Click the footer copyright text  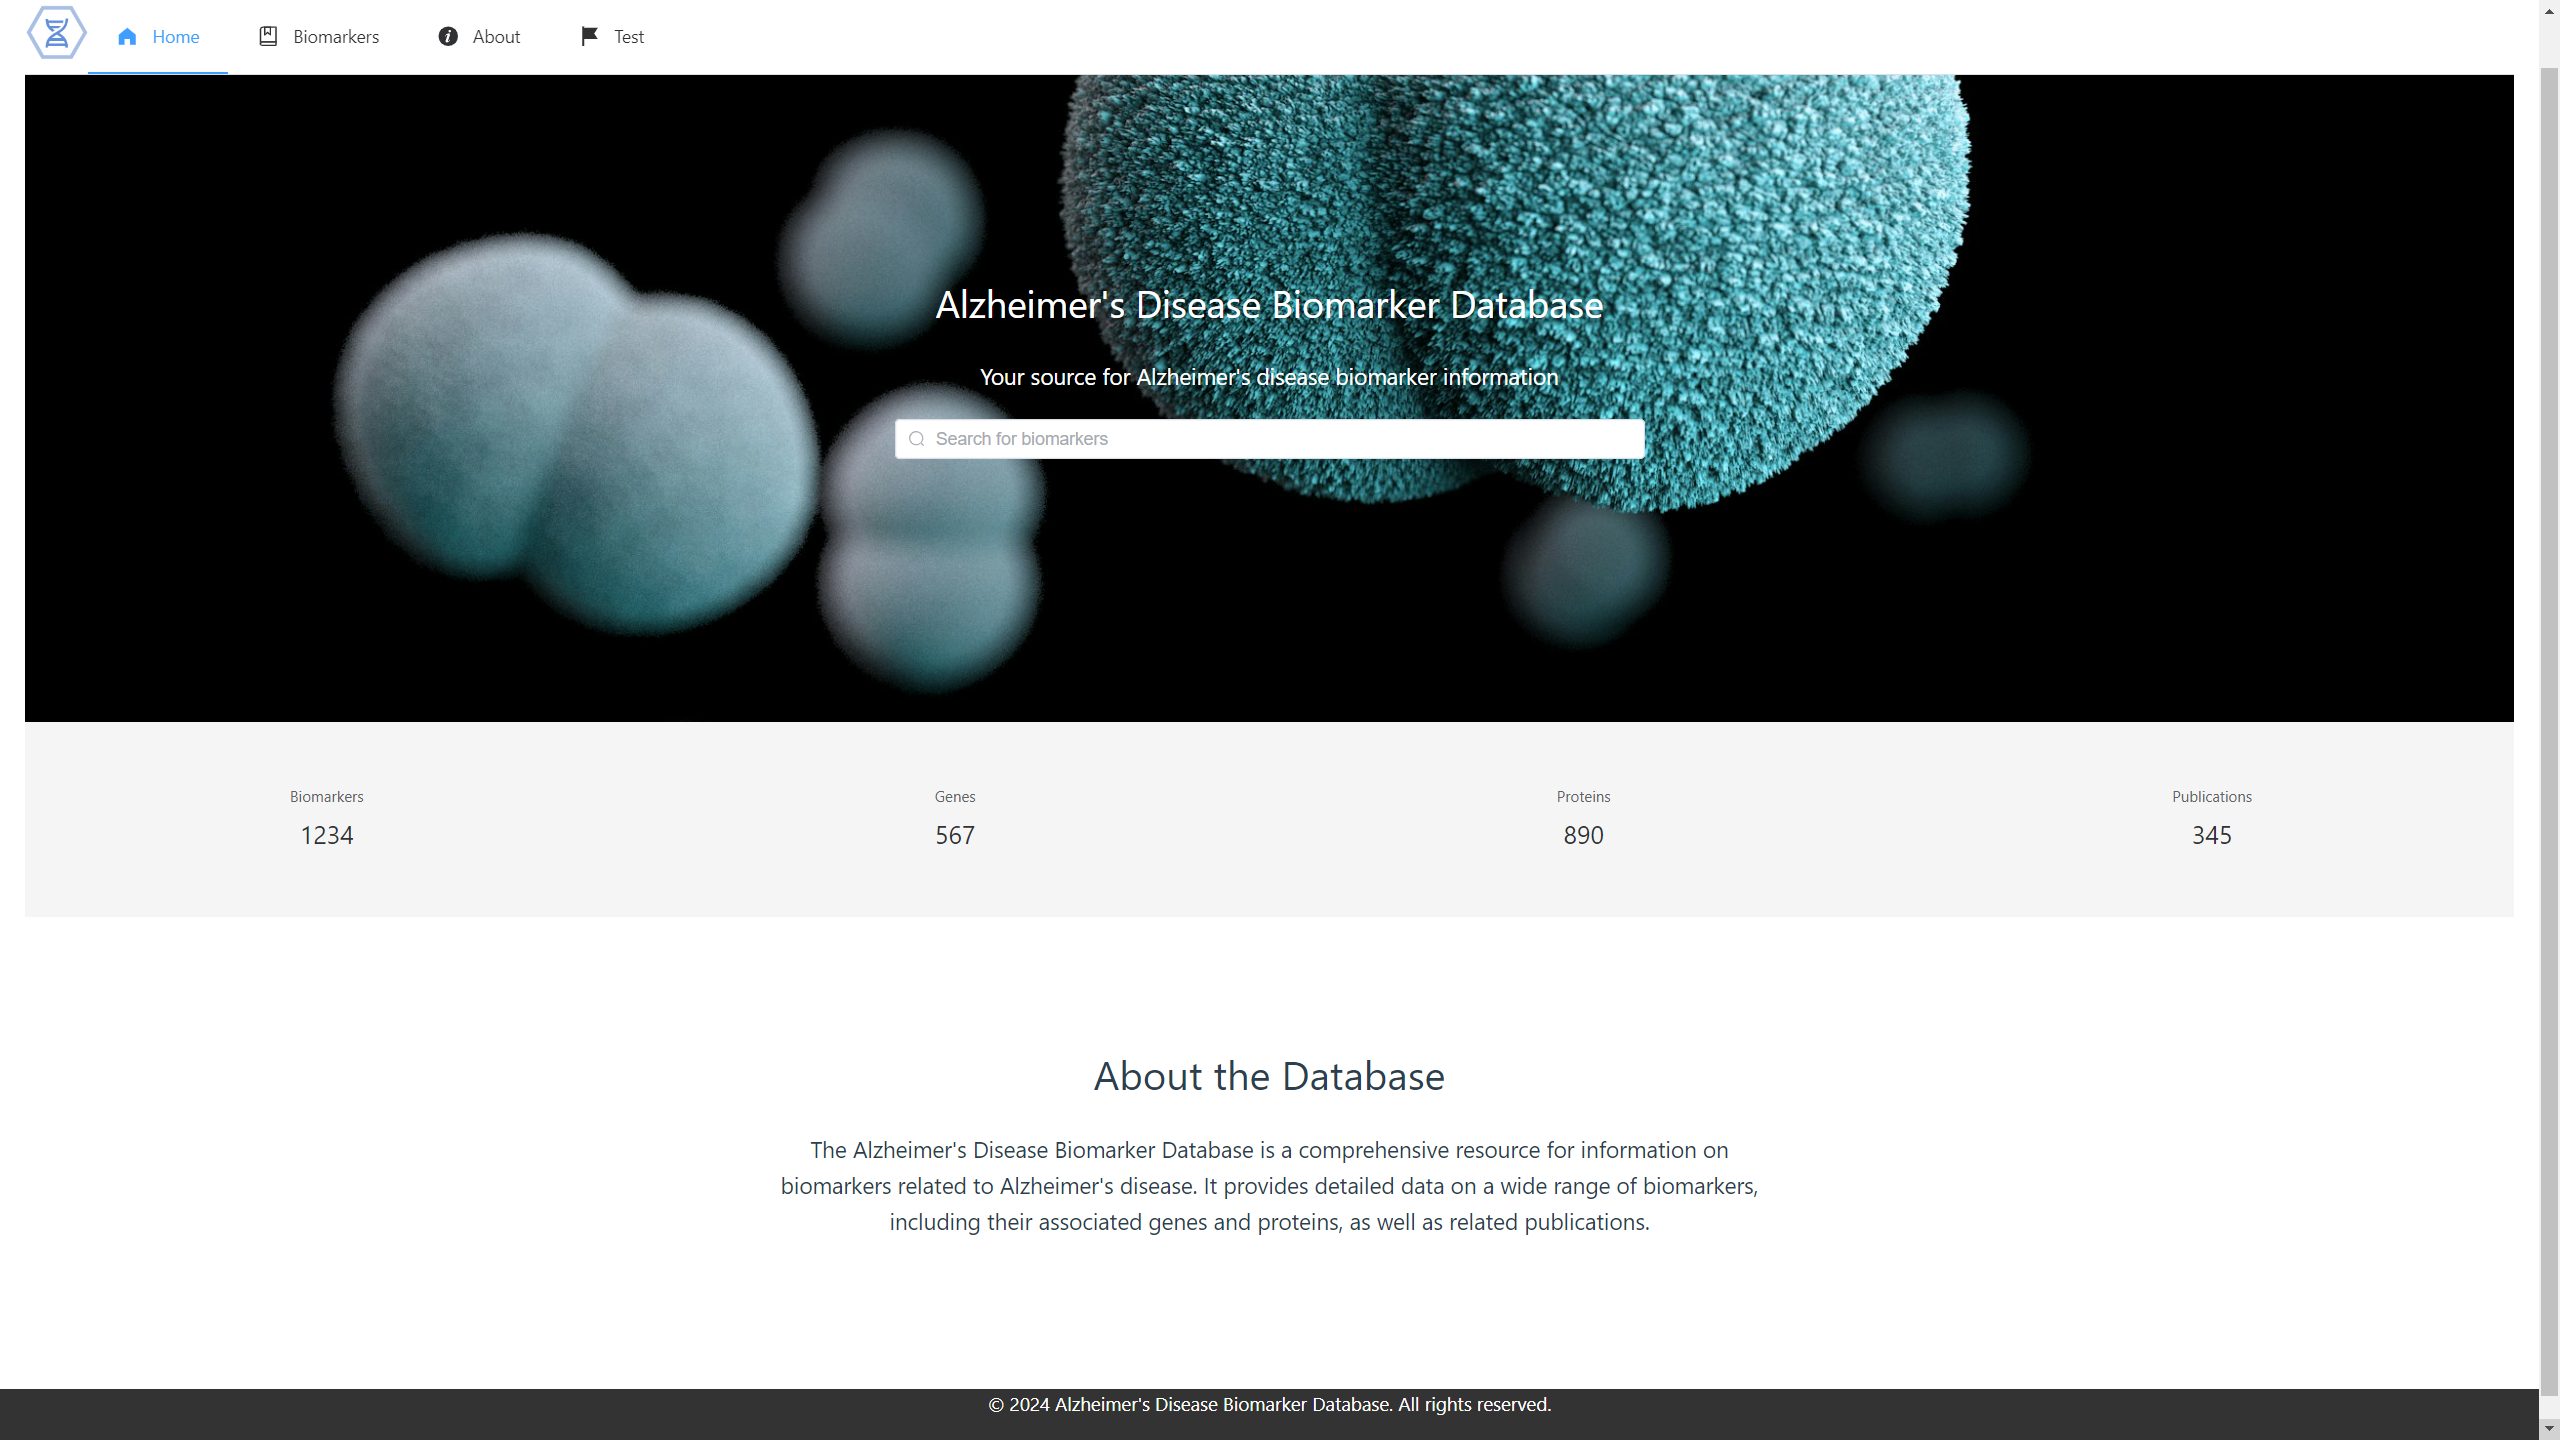click(x=1269, y=1404)
